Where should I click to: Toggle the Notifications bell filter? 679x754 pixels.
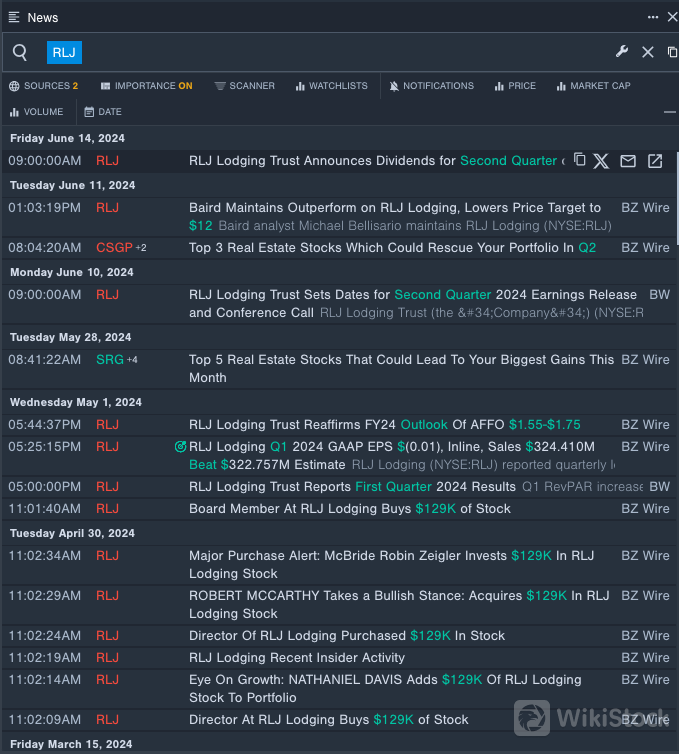[431, 86]
